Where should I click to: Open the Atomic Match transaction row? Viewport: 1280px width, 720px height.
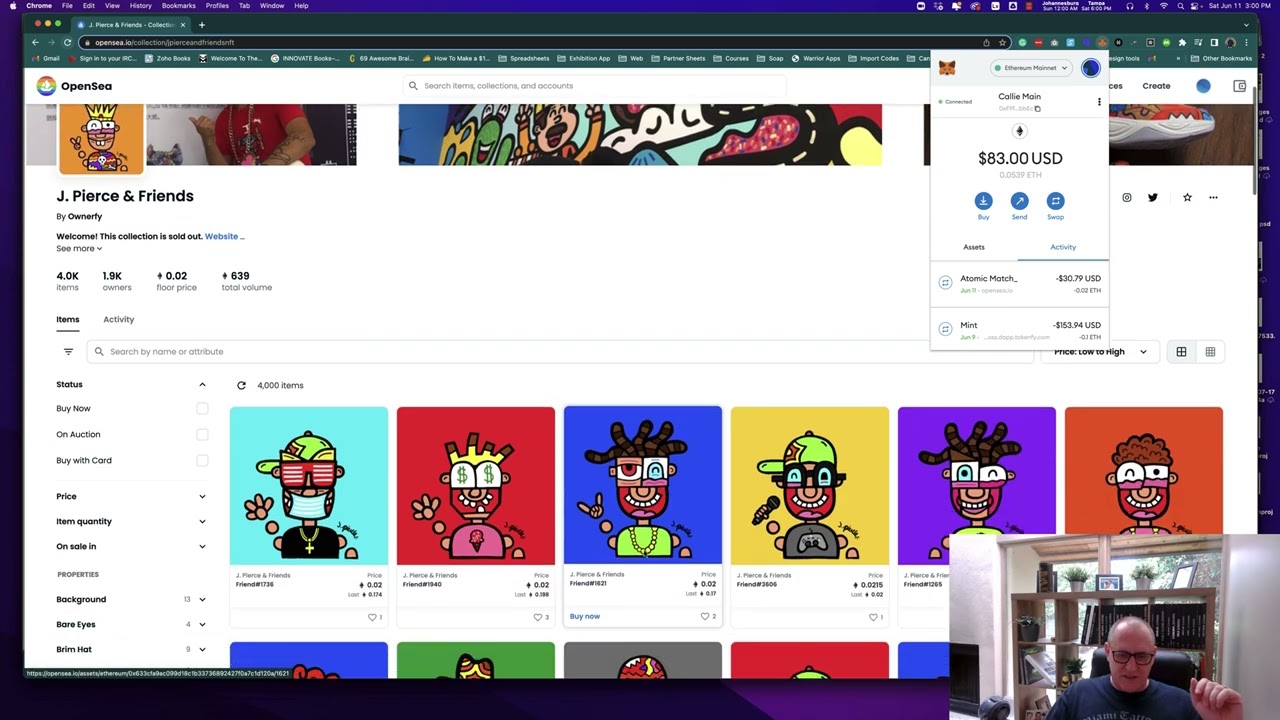coord(1019,284)
